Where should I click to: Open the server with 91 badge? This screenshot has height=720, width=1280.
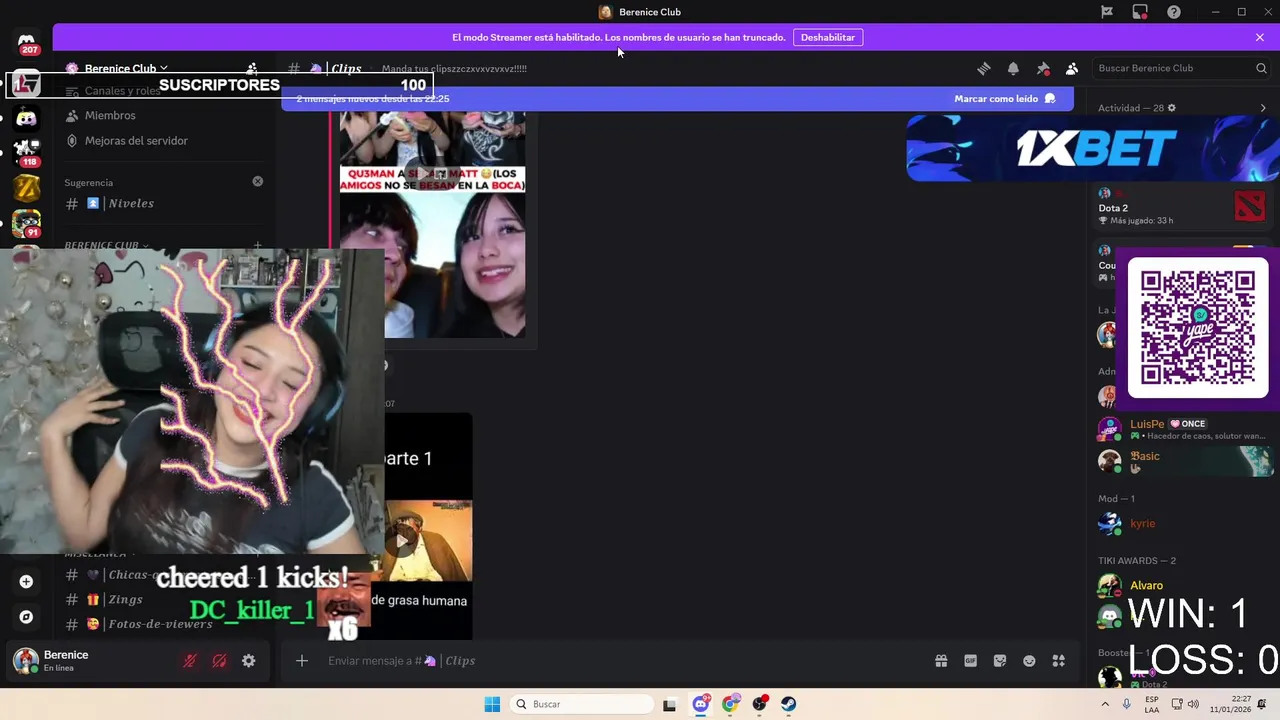tap(27, 223)
